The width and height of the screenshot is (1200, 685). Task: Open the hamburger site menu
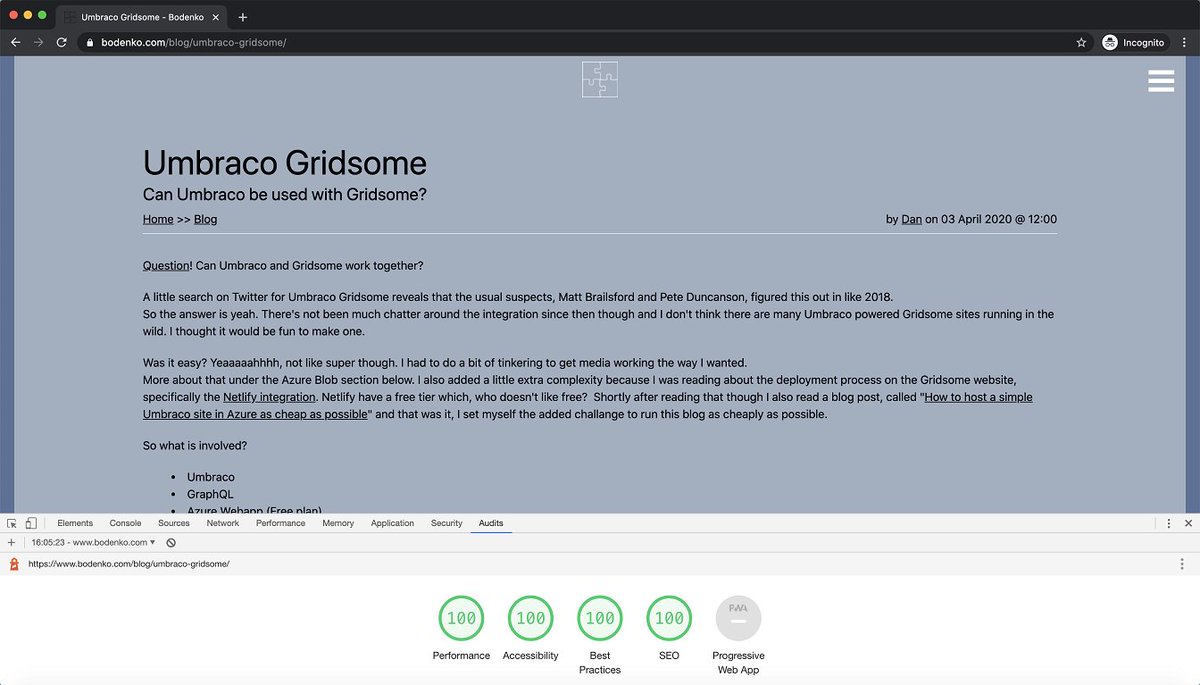(x=1161, y=81)
